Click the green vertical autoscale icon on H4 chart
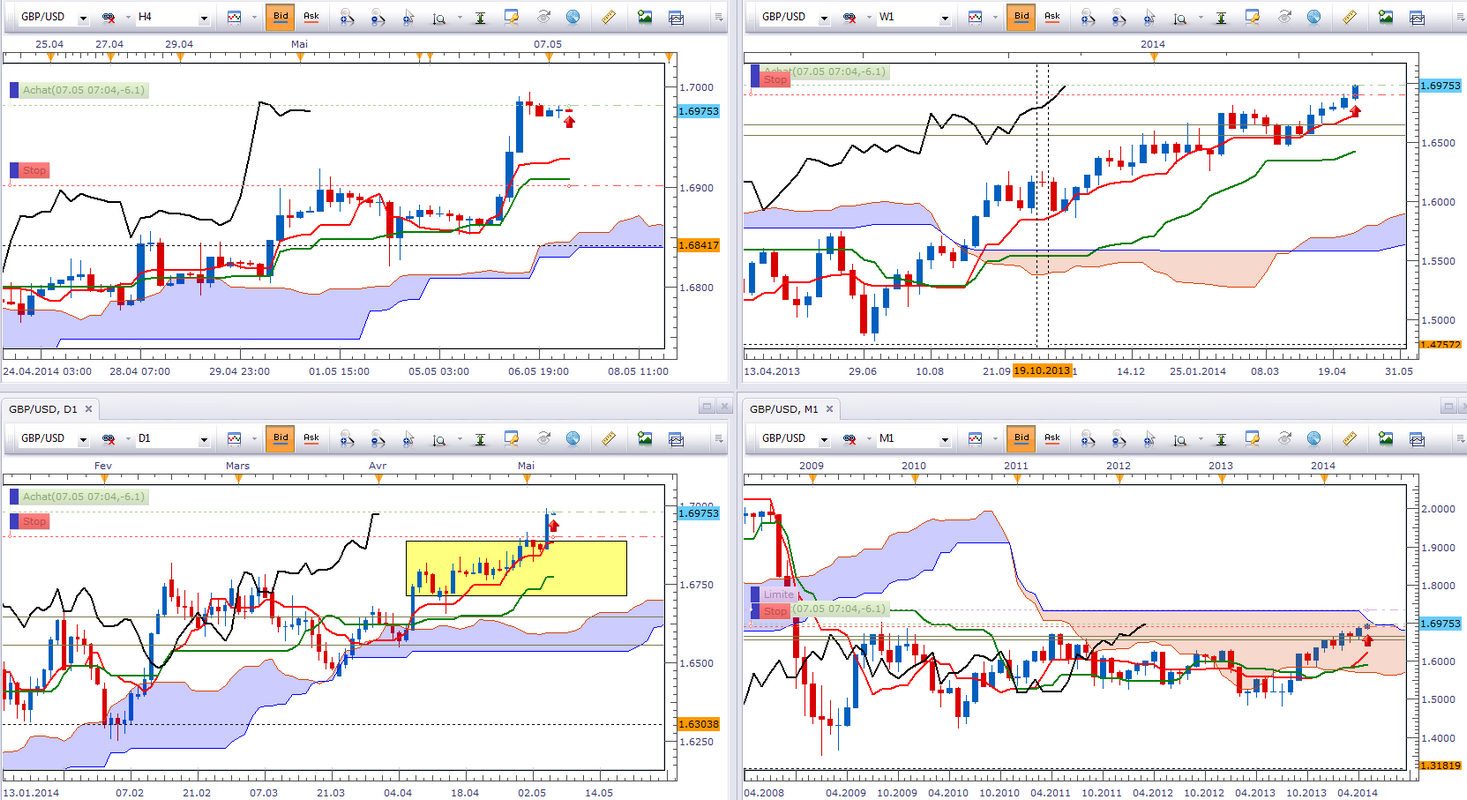 tap(479, 17)
